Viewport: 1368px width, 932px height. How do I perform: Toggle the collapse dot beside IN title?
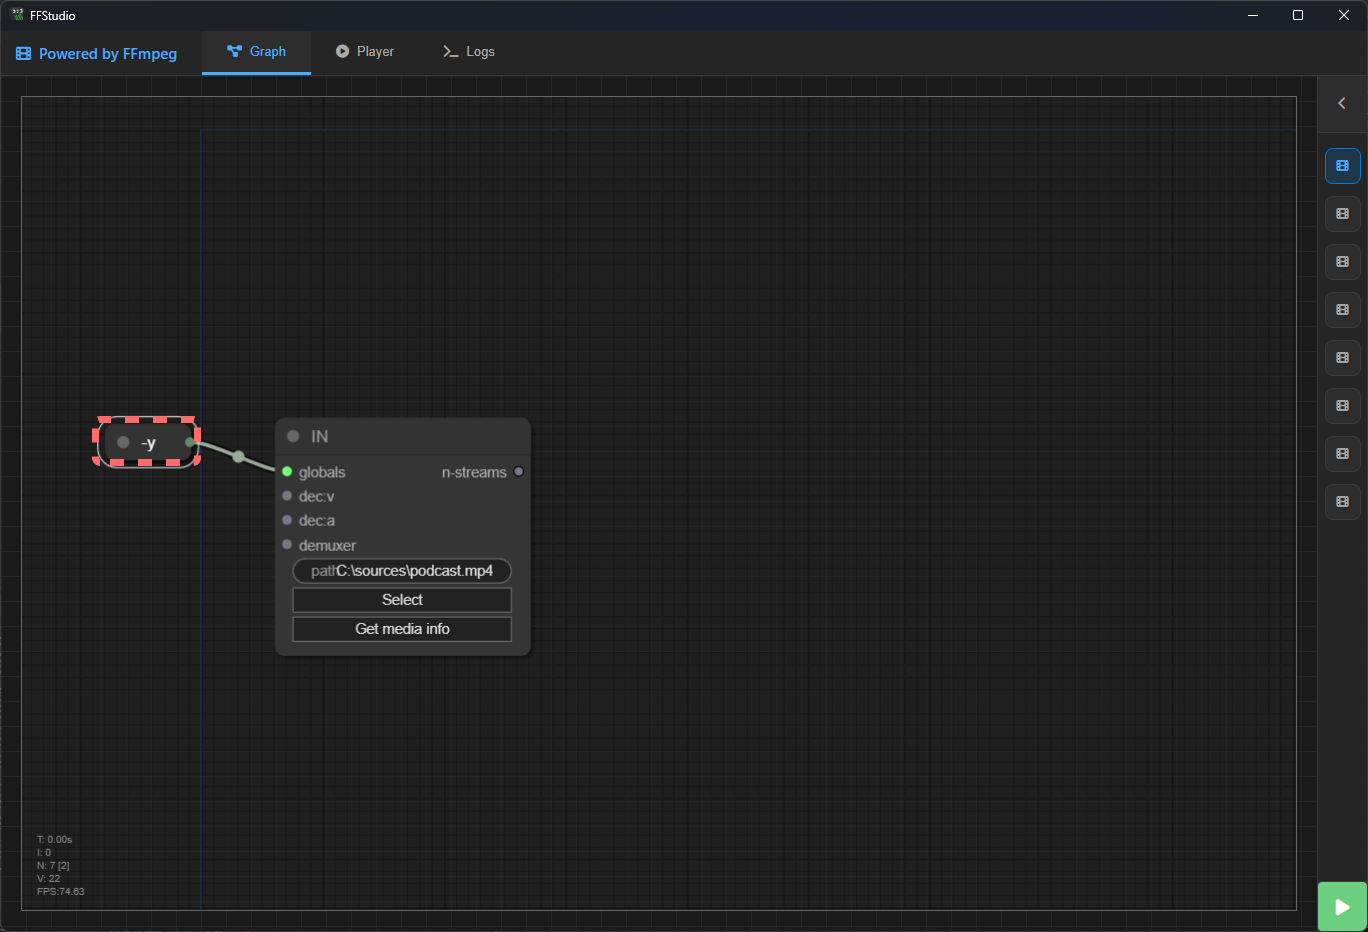pos(293,436)
